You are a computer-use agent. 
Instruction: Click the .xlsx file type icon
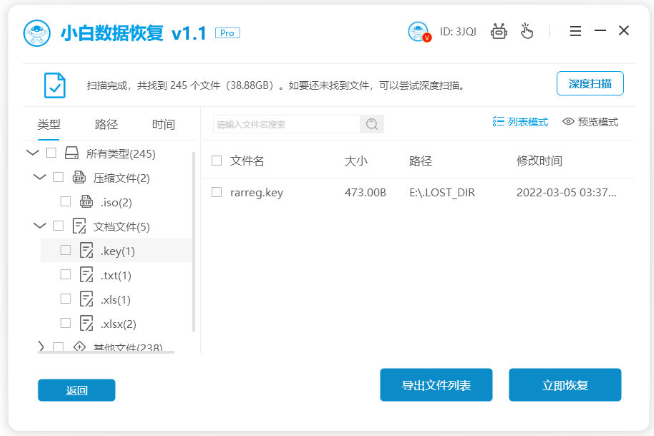click(x=86, y=323)
